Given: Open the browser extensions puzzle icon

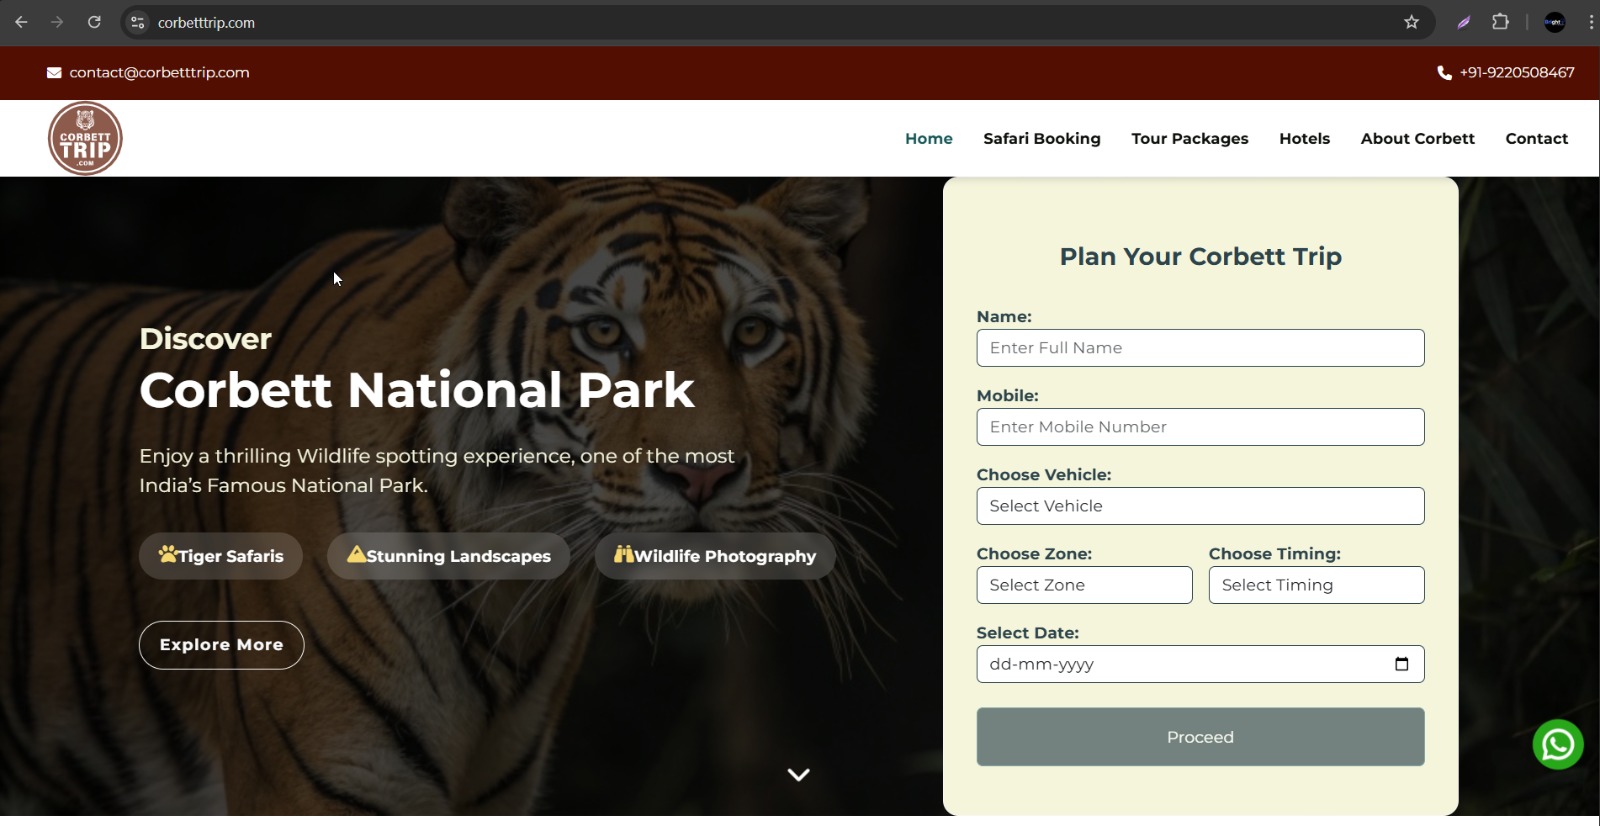Looking at the screenshot, I should tap(1500, 22).
